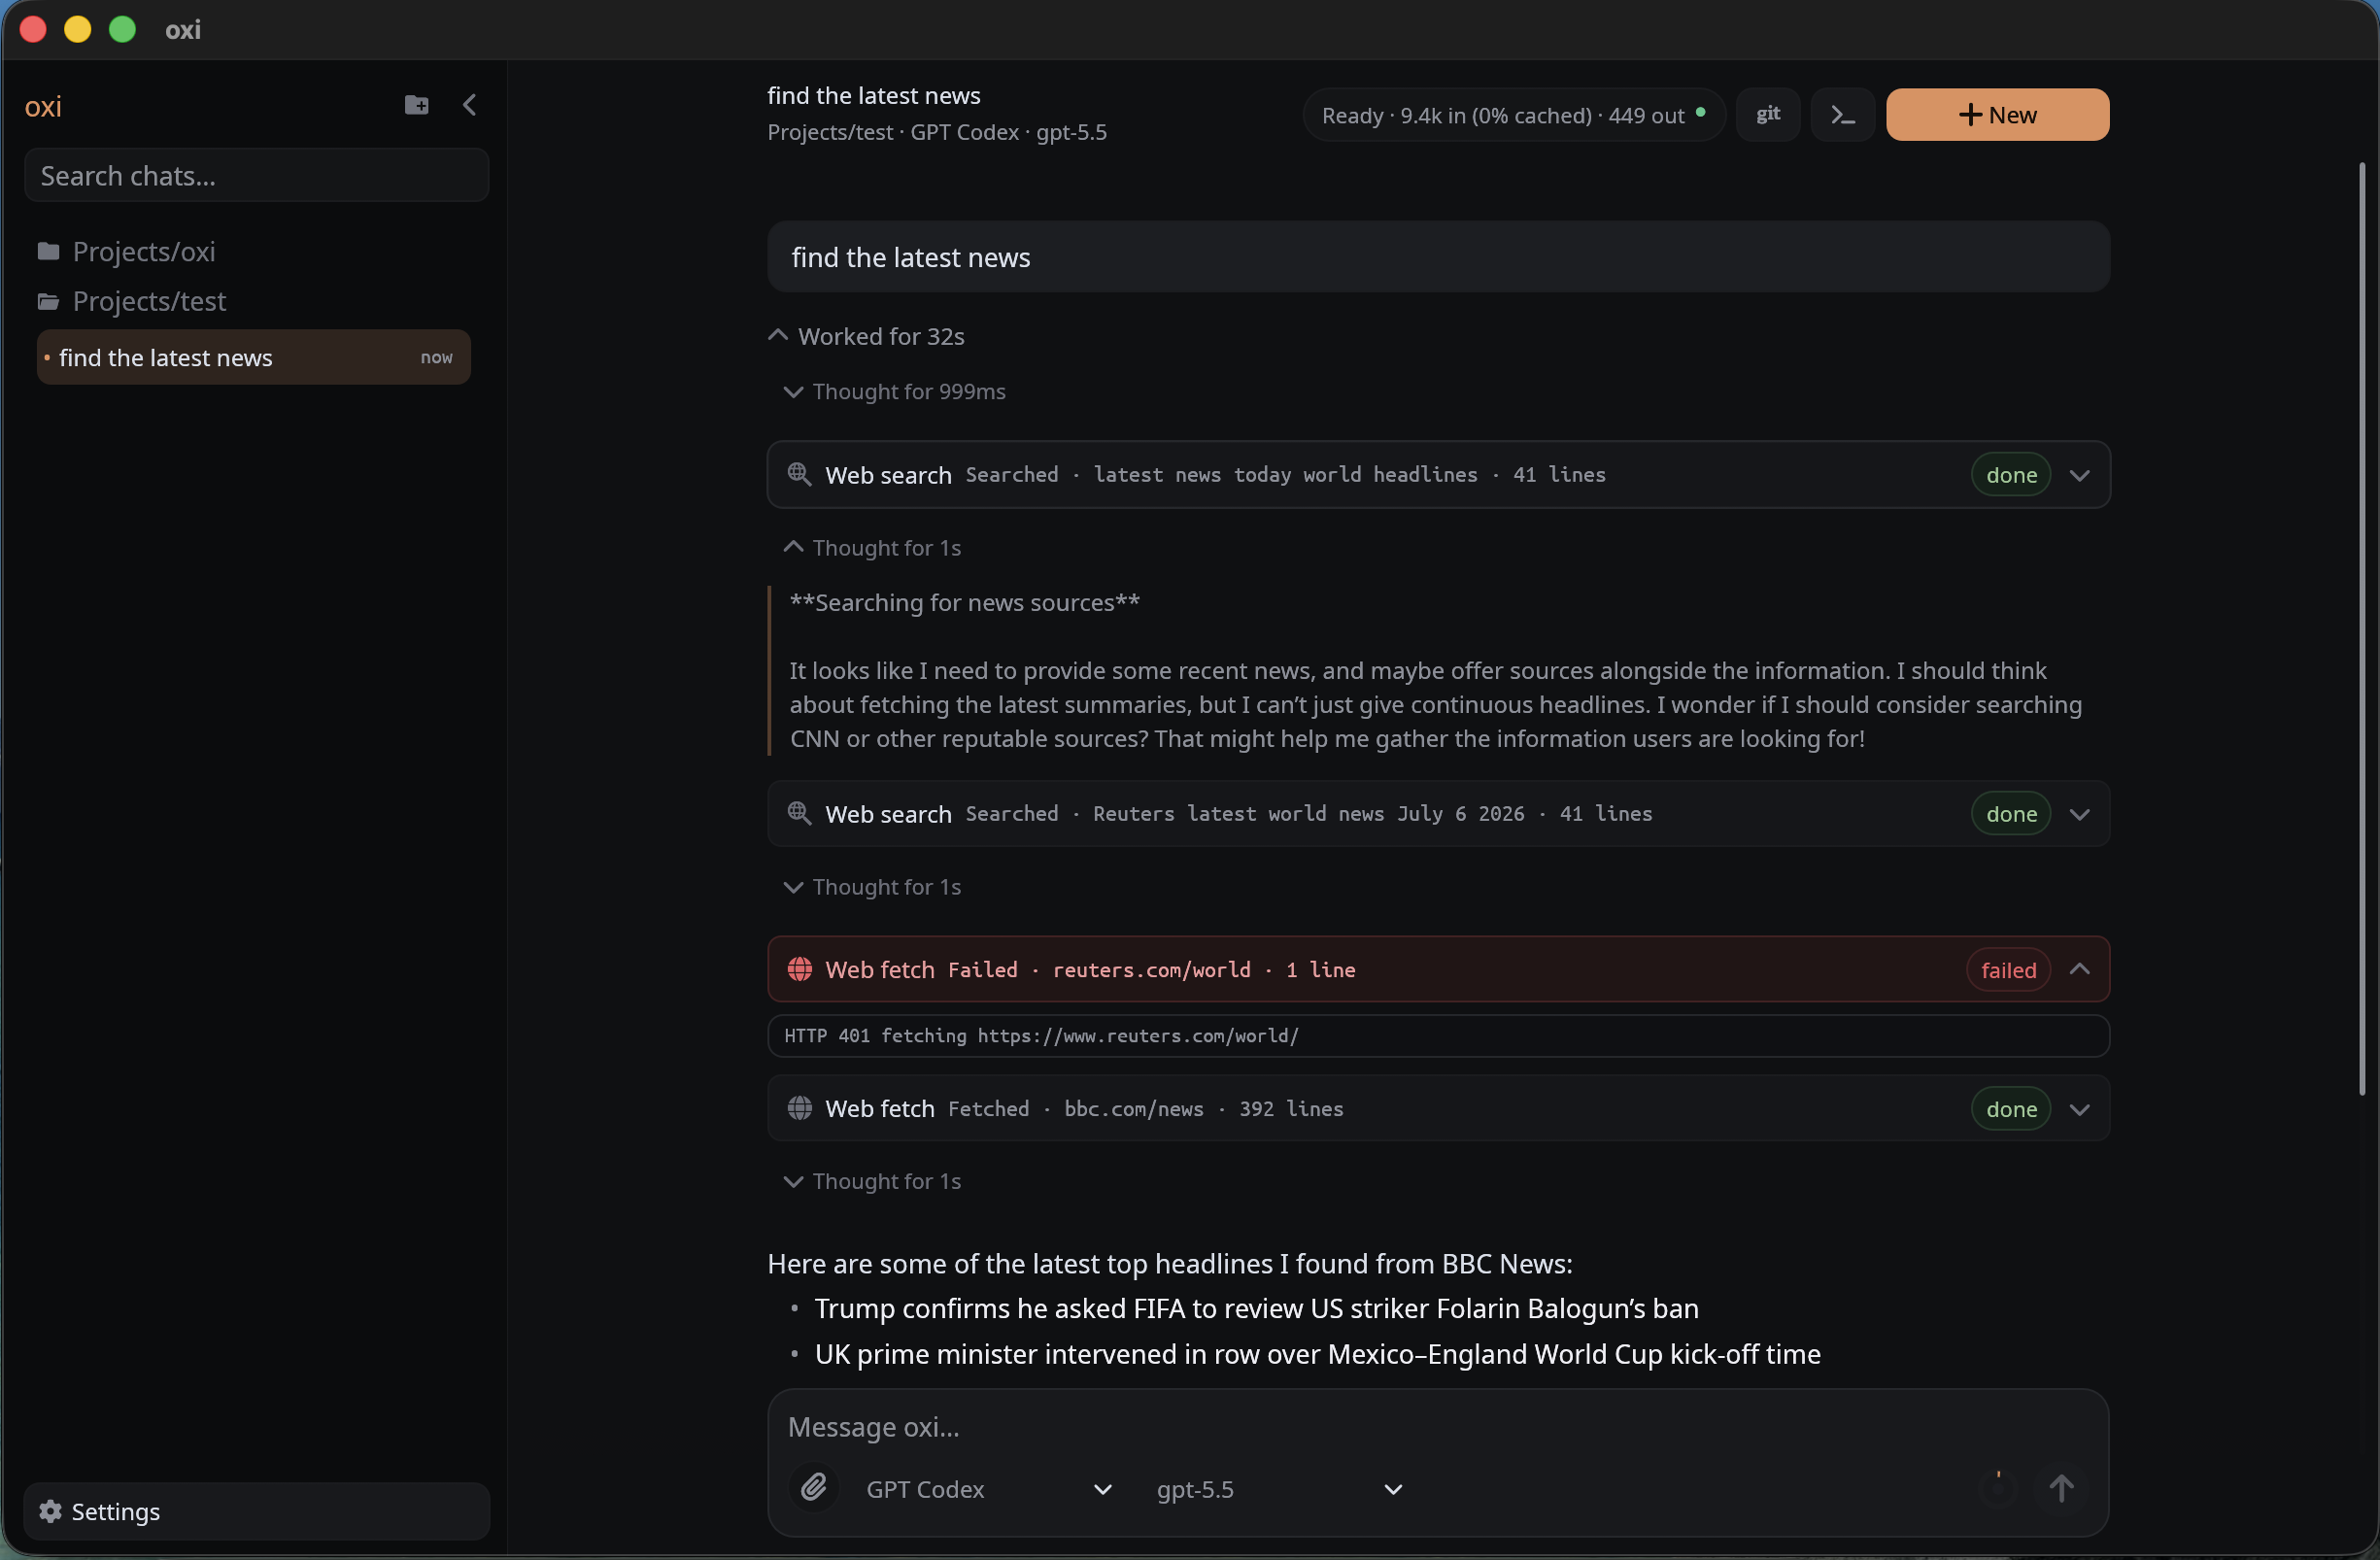Viewport: 2380px width, 1560px height.
Task: Click the 'failed' badge on the reuters.com fetch
Action: [x=2008, y=970]
